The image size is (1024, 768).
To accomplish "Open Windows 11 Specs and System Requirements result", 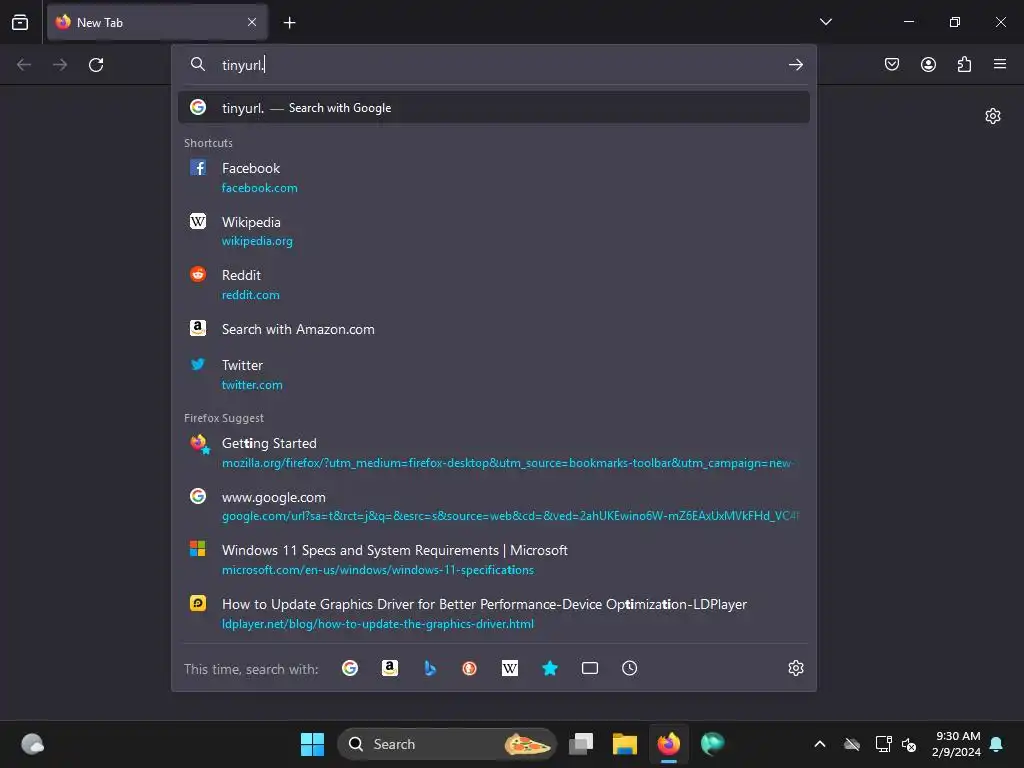I will pyautogui.click(x=494, y=560).
